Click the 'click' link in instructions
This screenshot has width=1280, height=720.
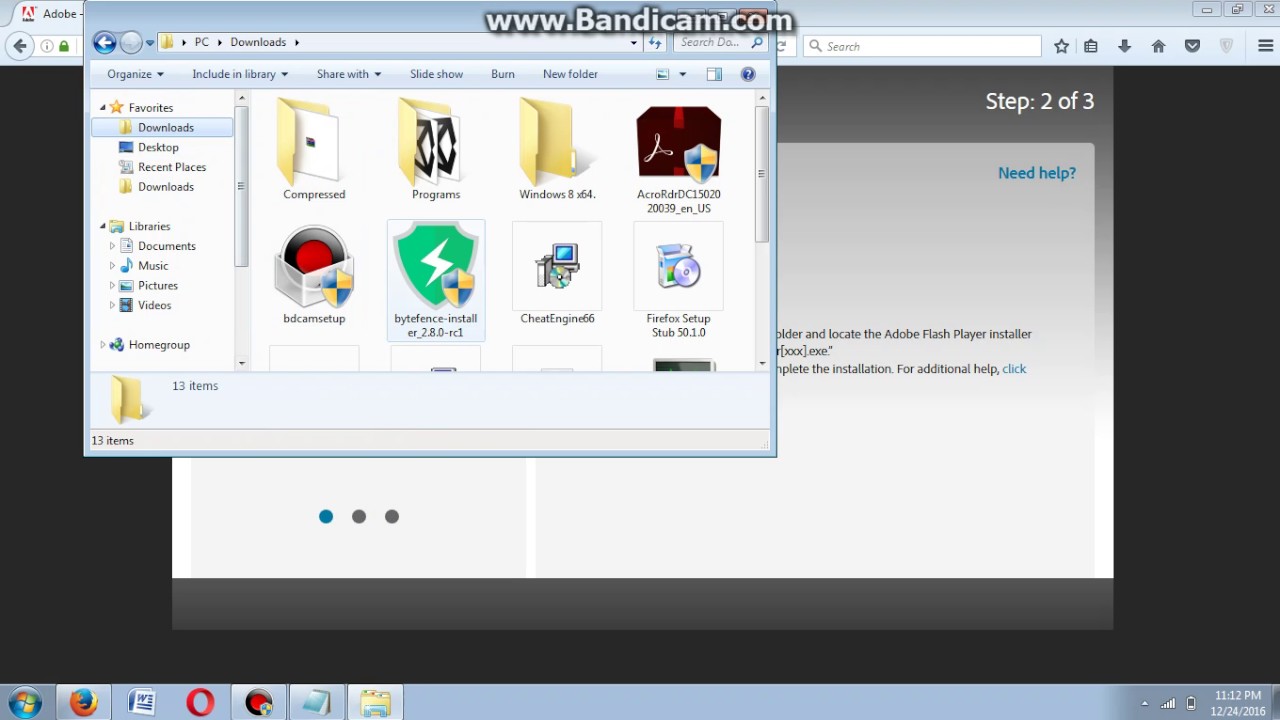click(x=1014, y=369)
